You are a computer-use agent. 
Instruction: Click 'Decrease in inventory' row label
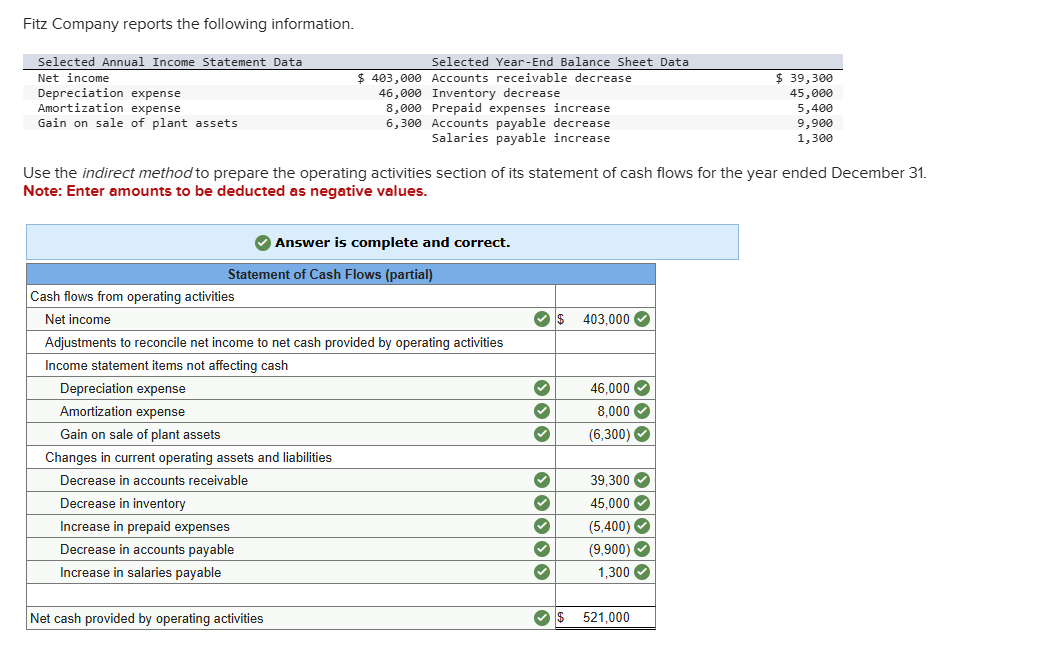123,503
